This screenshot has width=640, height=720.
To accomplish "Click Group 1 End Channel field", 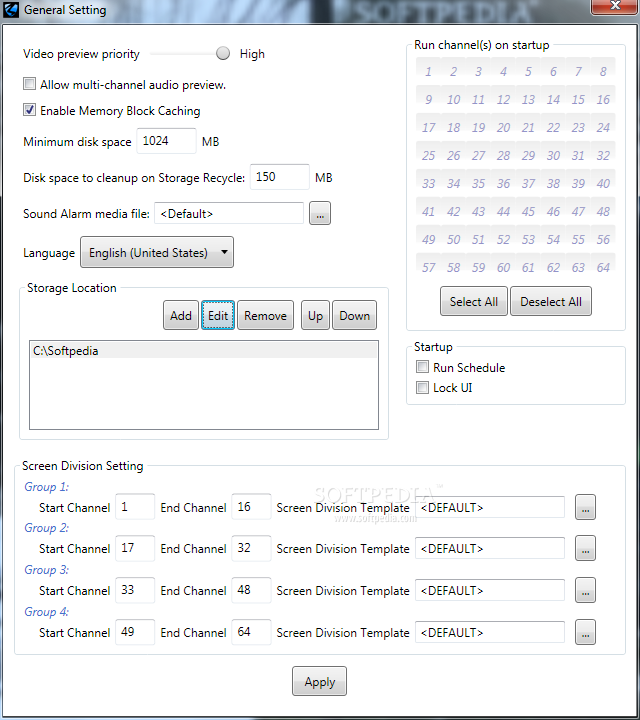I will (251, 507).
